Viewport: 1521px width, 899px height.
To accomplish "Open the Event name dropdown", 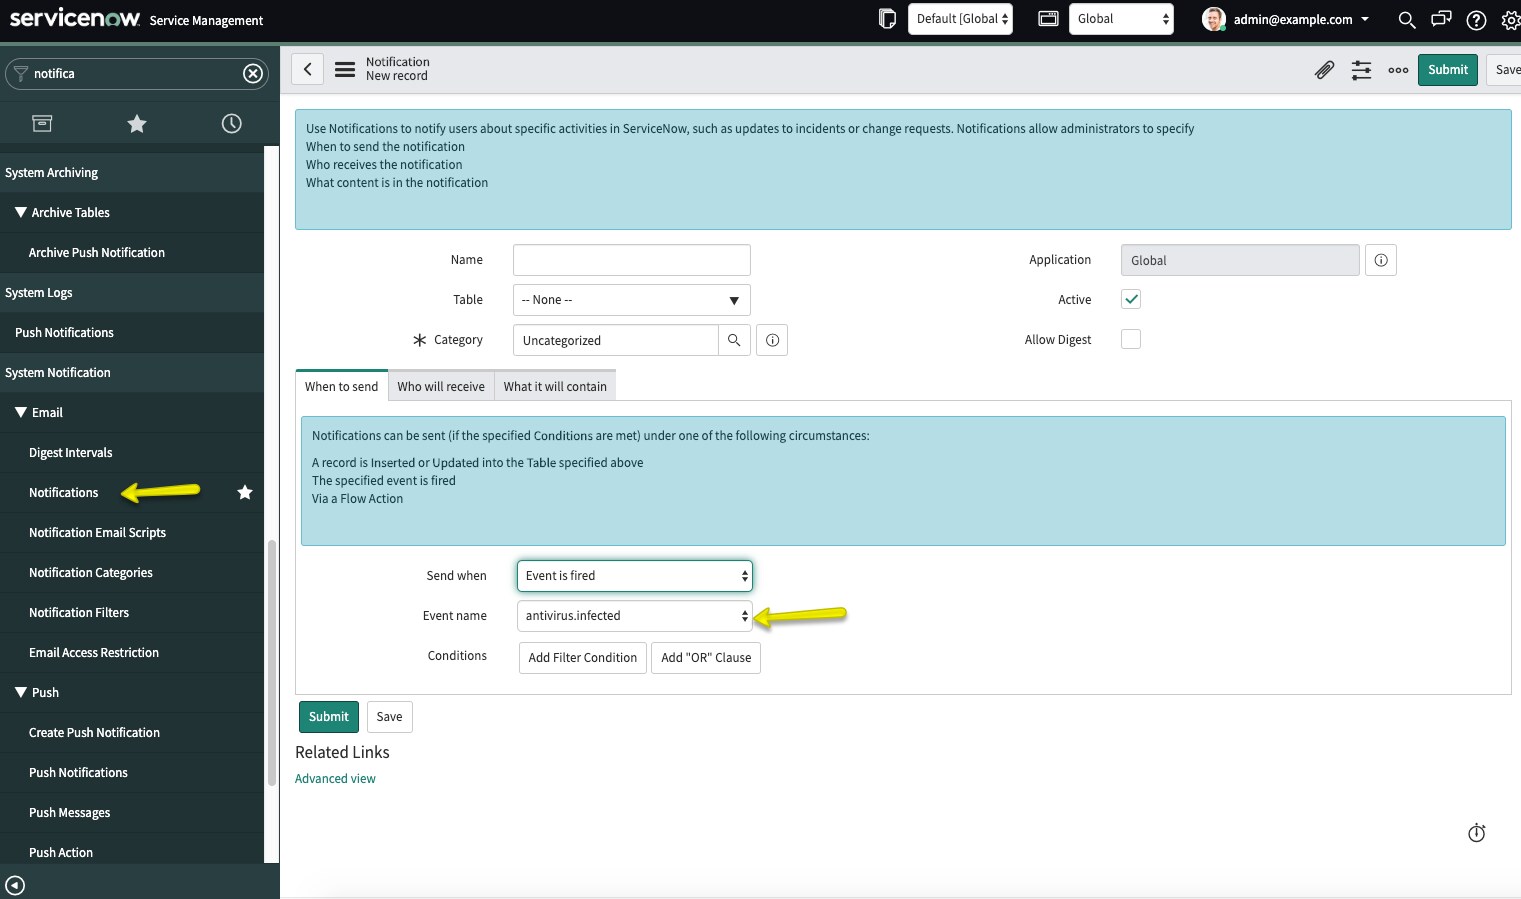I will click(x=634, y=615).
